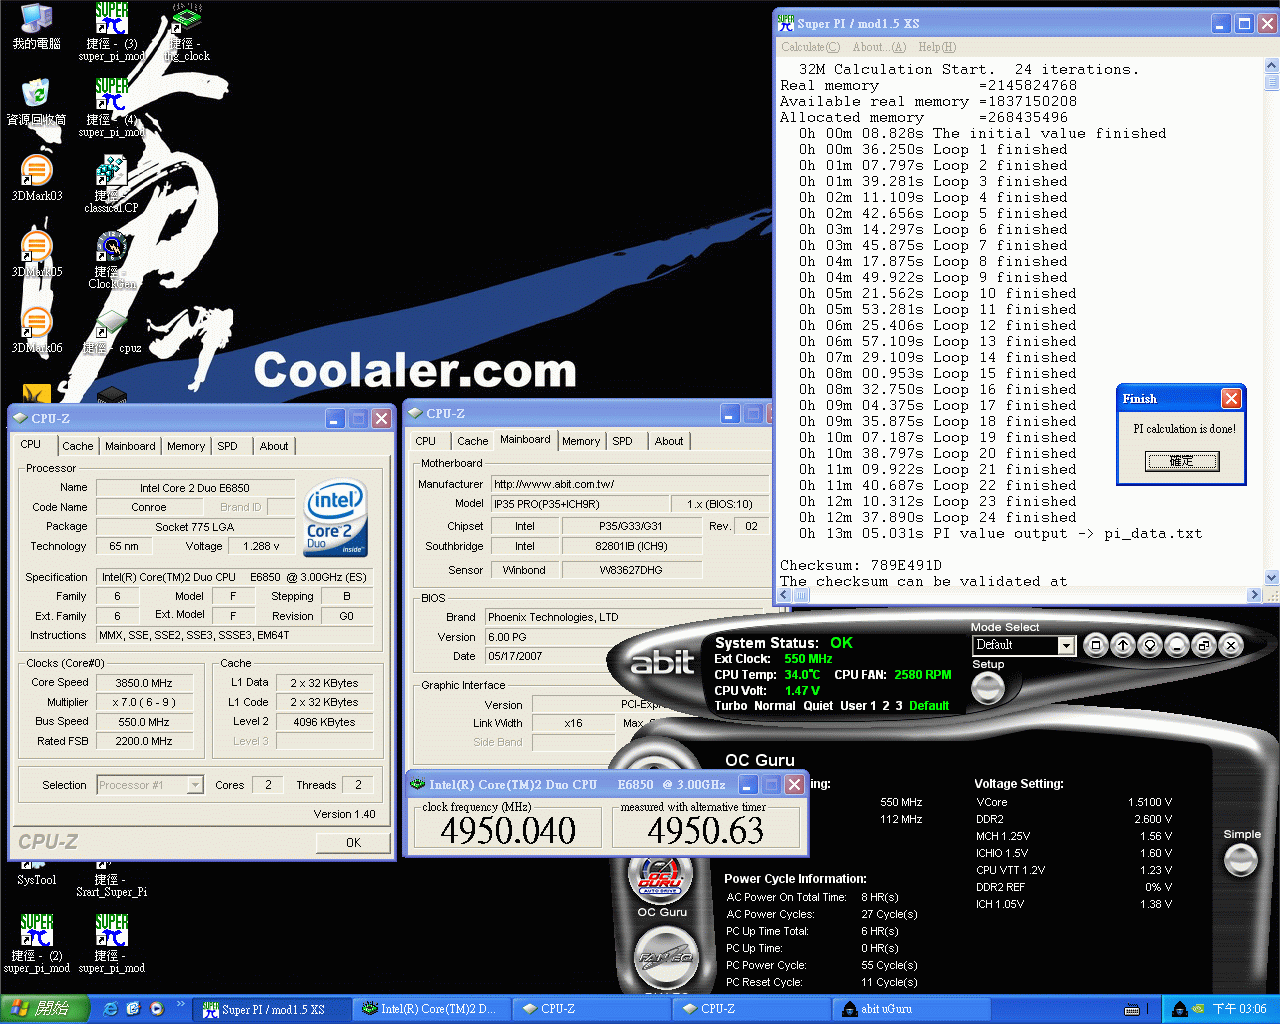Select the green Default mode in abit uGuru status

[x=929, y=706]
